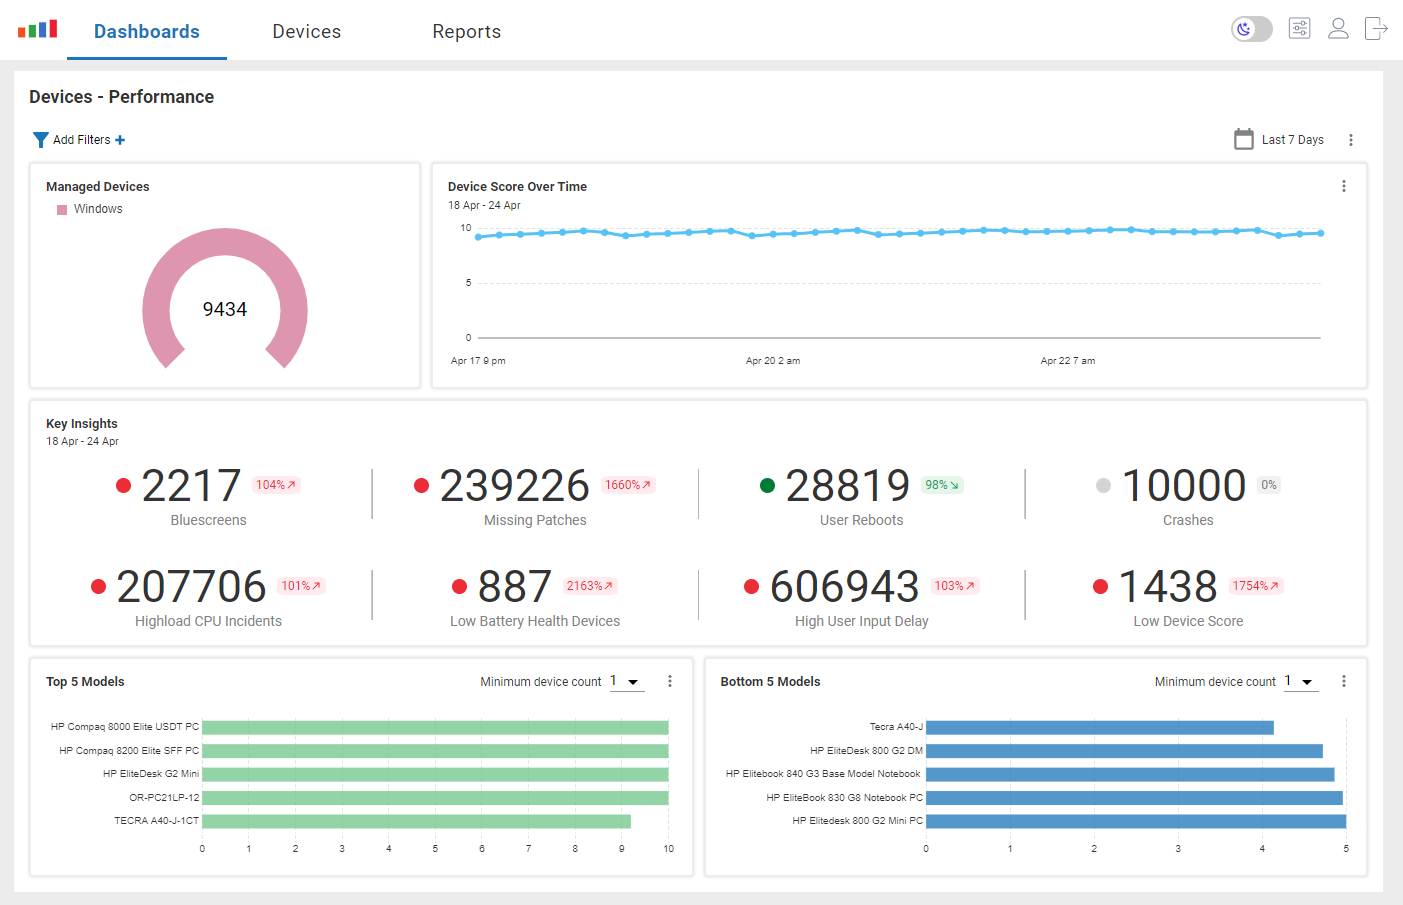The width and height of the screenshot is (1403, 905).
Task: Expand Bottom 5 Models minimum device count dropdown
Action: [x=1301, y=682]
